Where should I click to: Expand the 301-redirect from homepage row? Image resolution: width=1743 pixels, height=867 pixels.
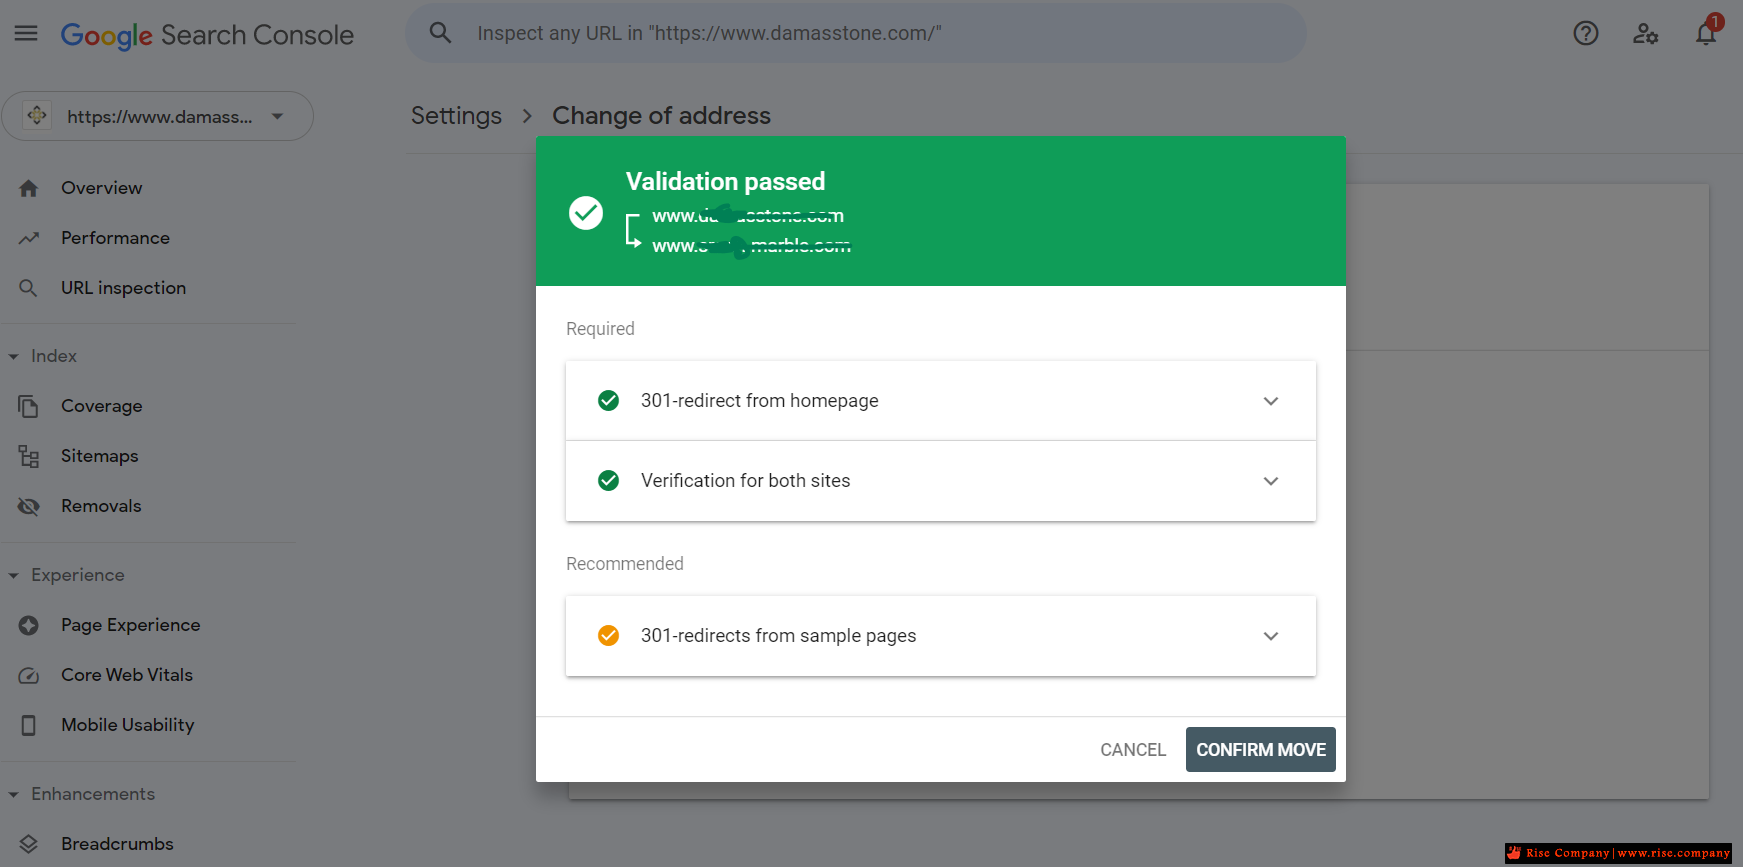click(x=1271, y=401)
